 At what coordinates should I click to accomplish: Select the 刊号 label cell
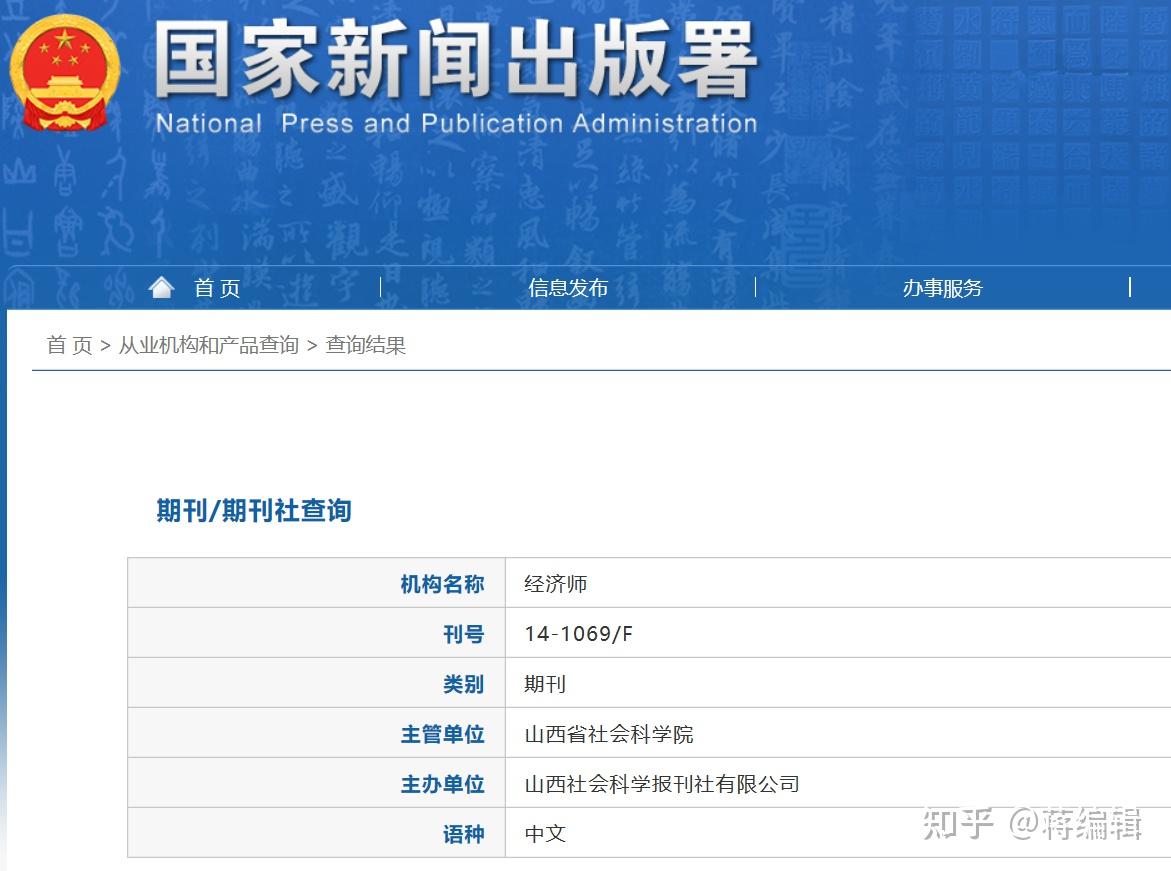pos(317,633)
